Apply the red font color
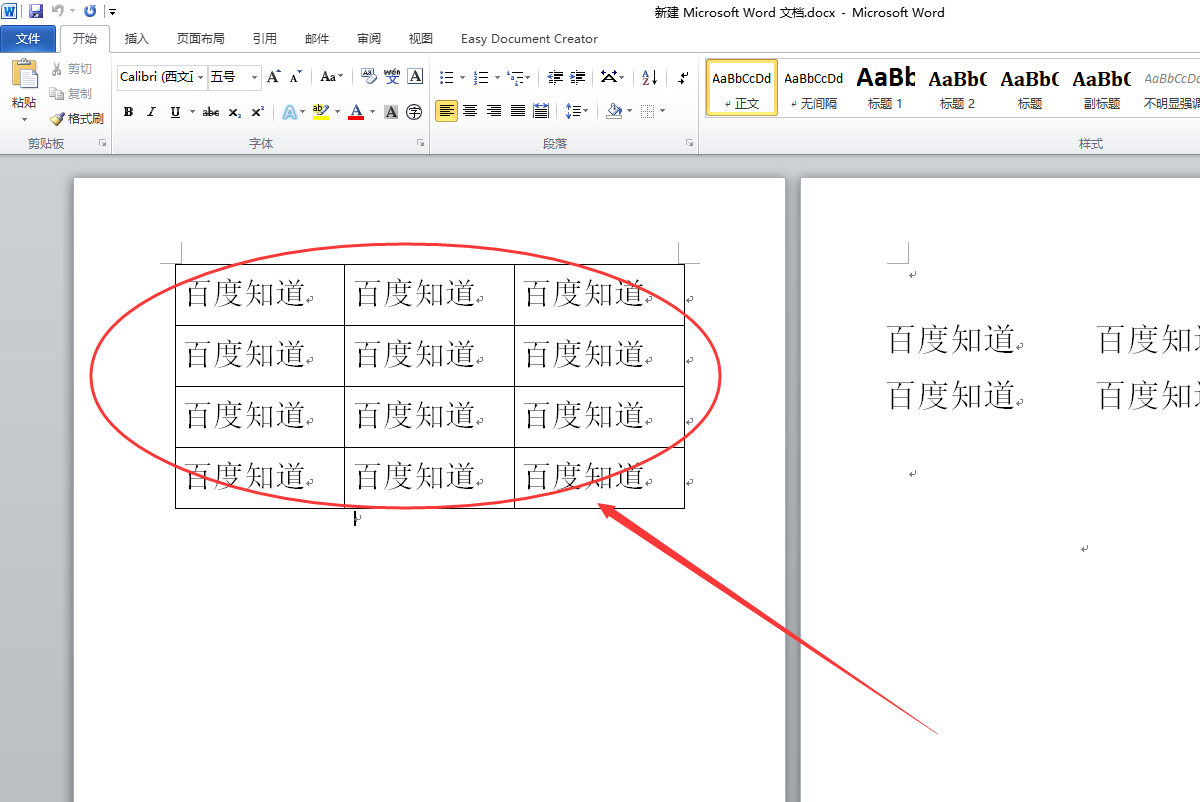 click(356, 112)
